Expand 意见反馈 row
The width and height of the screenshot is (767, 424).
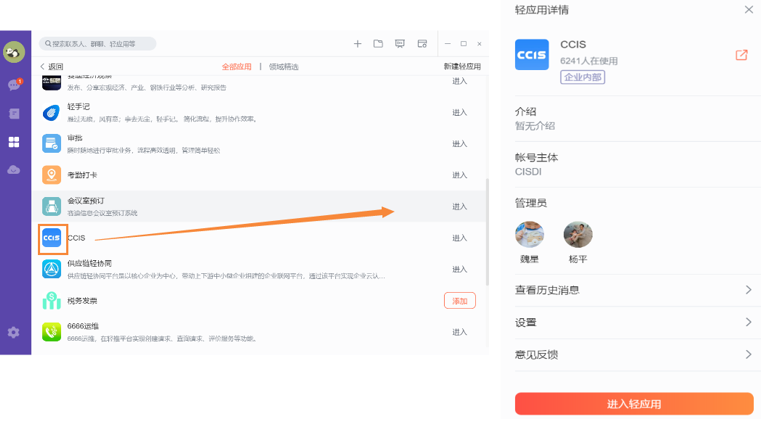(634, 355)
